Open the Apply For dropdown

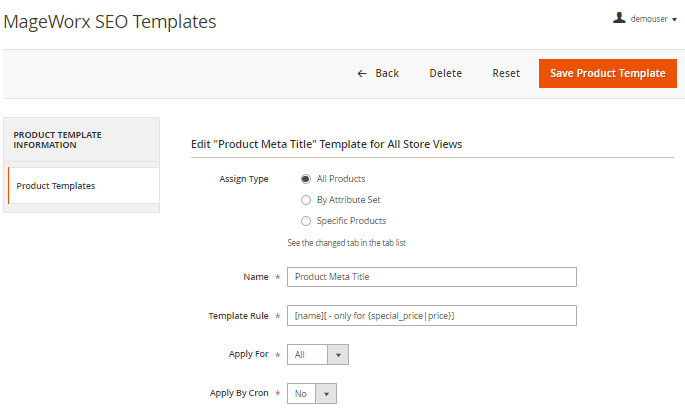click(317, 354)
